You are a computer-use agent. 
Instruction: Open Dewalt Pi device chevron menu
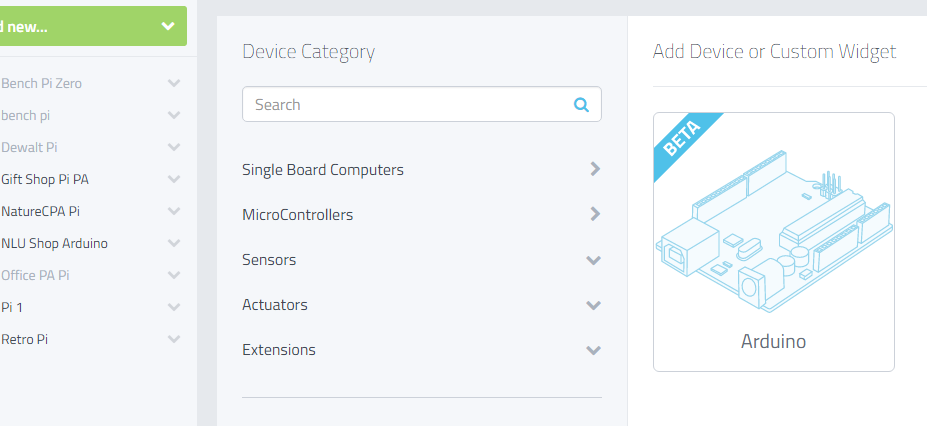(174, 147)
